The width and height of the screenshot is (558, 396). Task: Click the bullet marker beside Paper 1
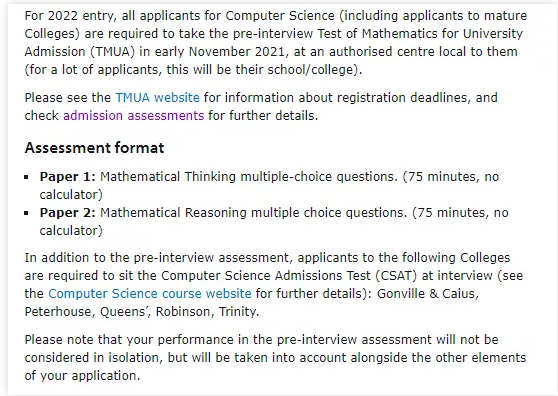click(26, 177)
